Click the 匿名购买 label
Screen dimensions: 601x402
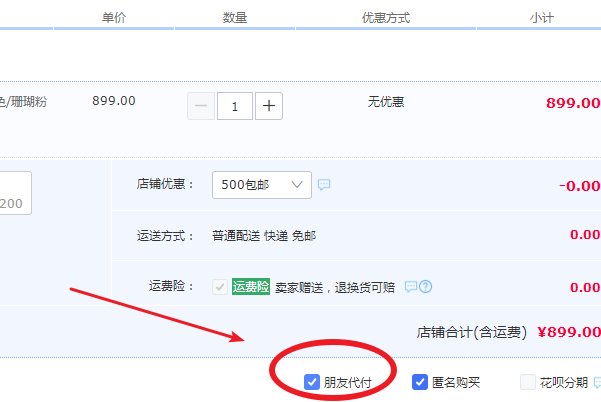click(456, 382)
